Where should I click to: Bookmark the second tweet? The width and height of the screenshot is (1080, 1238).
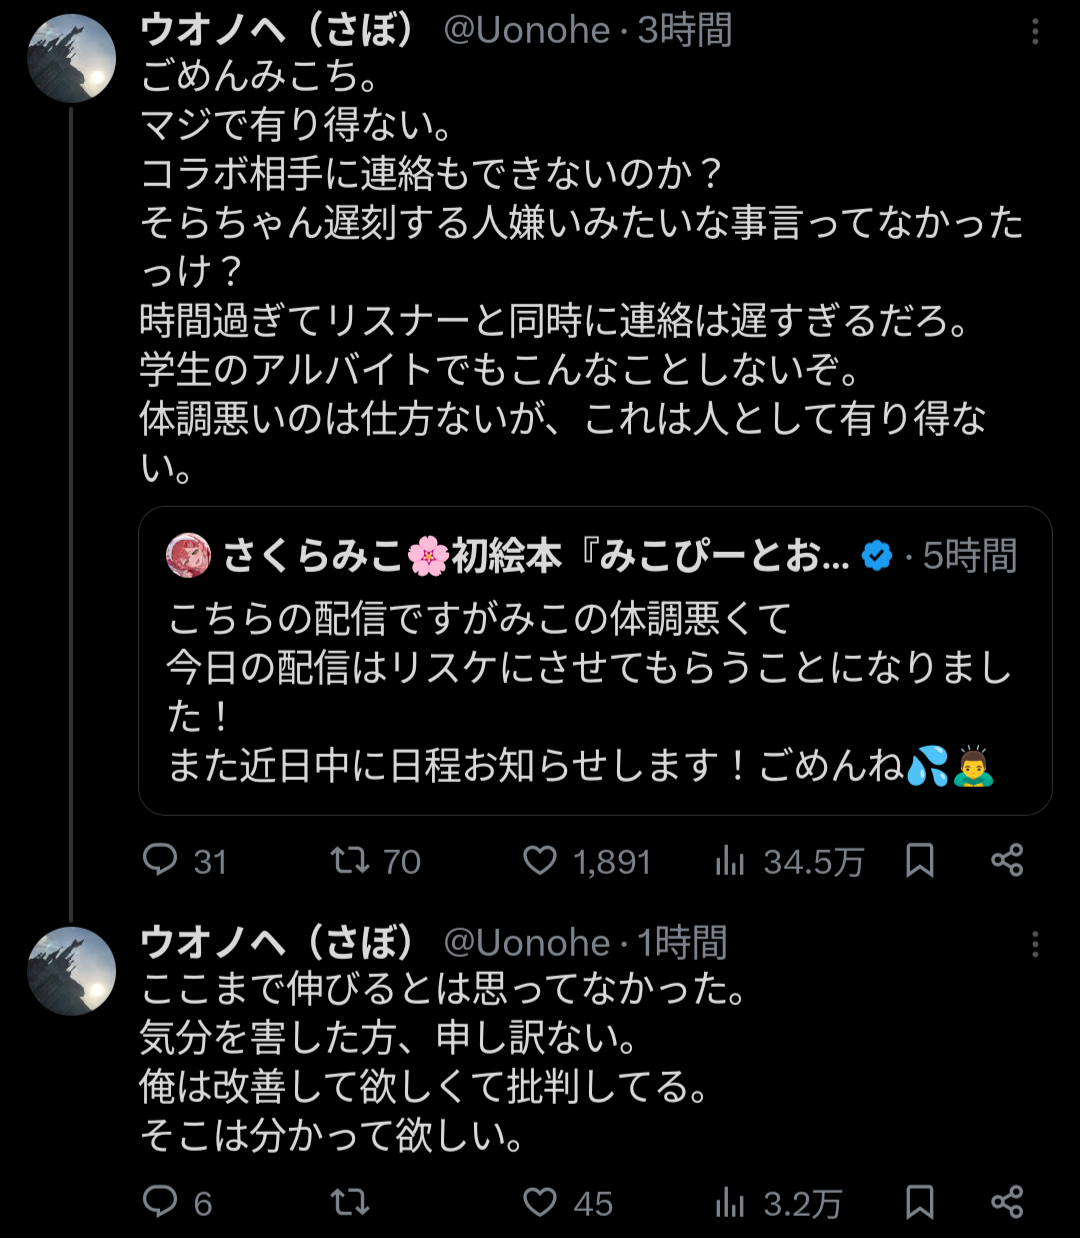point(919,1202)
